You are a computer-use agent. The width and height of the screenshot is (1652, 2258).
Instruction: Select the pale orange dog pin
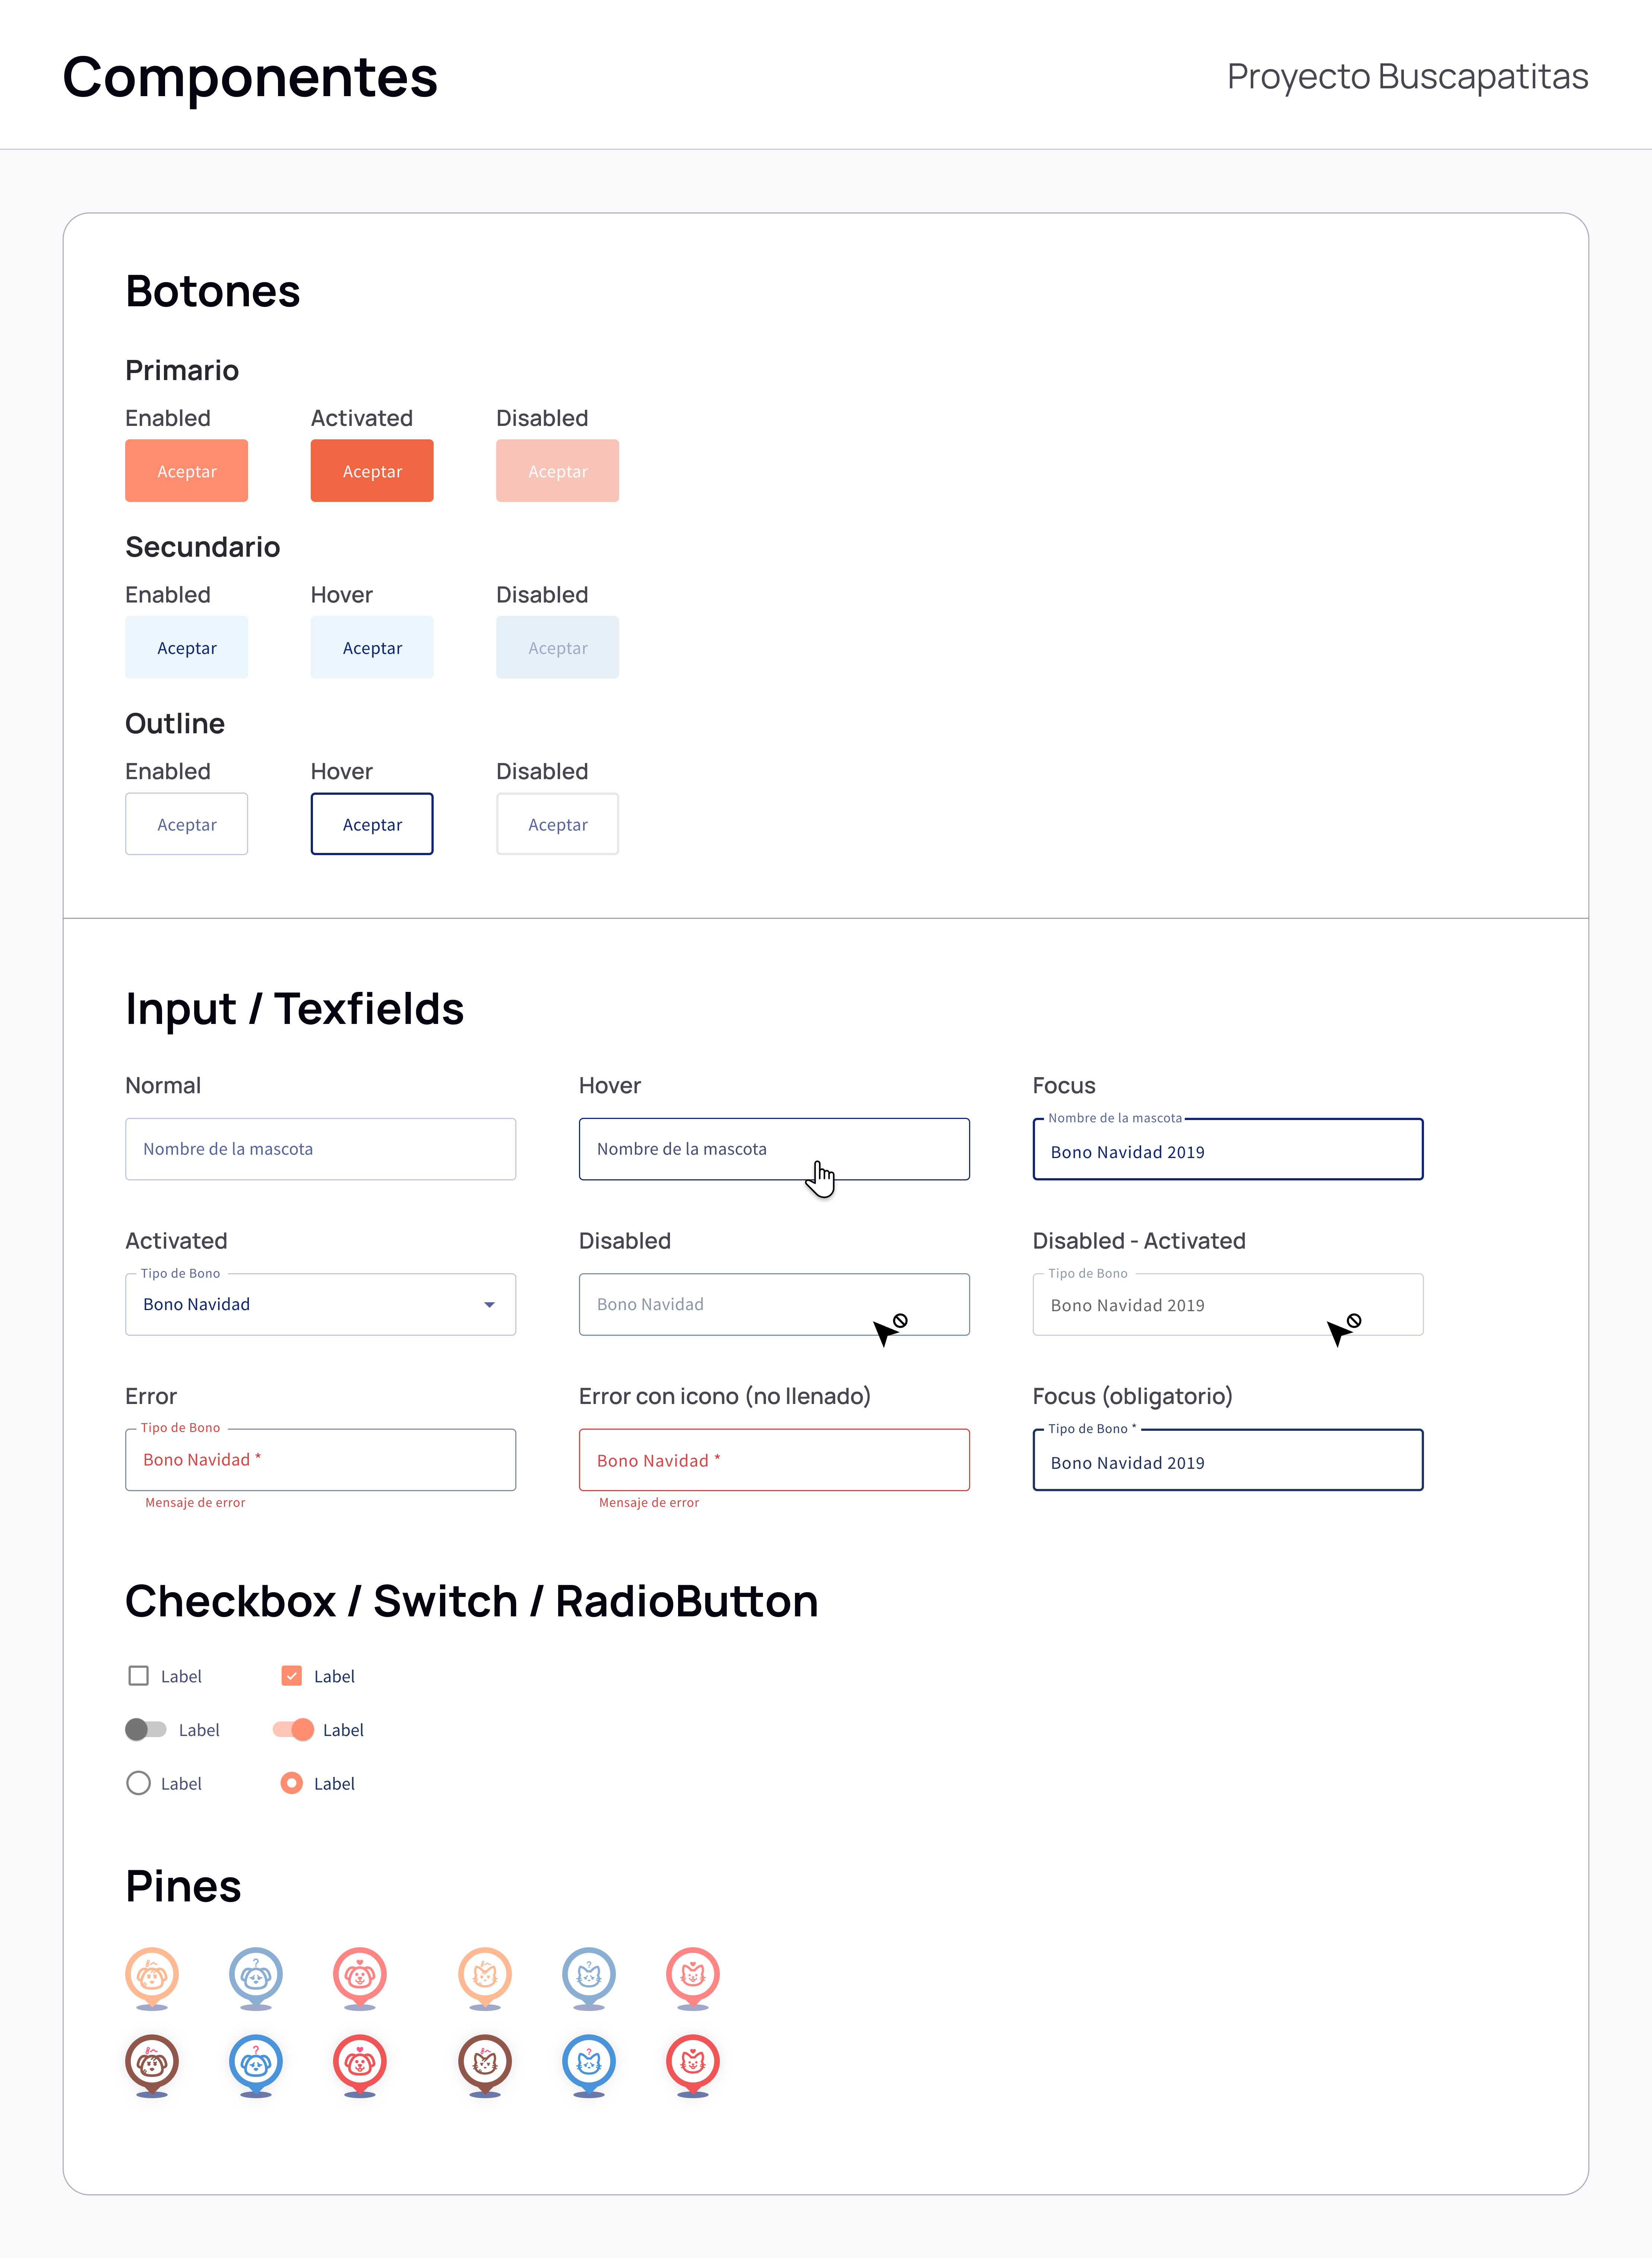tap(152, 1977)
